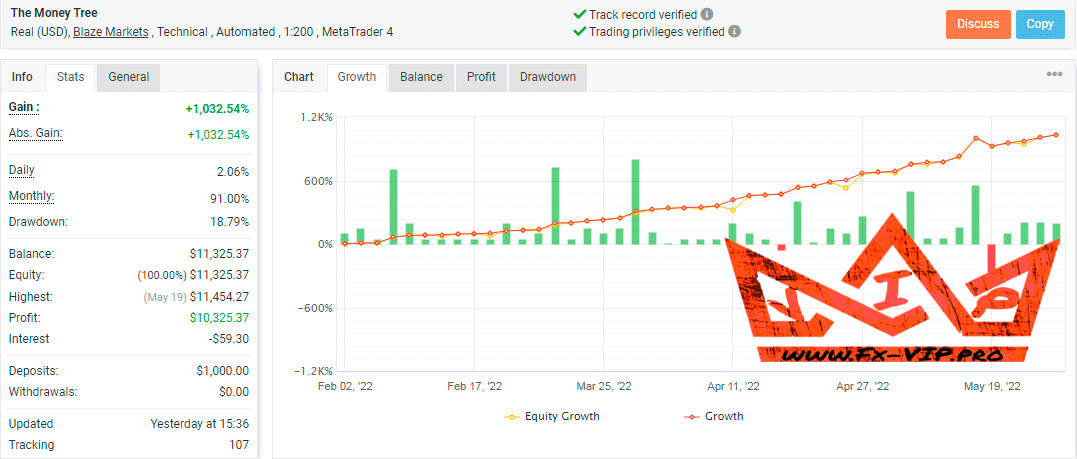The width and height of the screenshot is (1077, 459).
Task: Switch to the Info tab
Action: [x=22, y=77]
